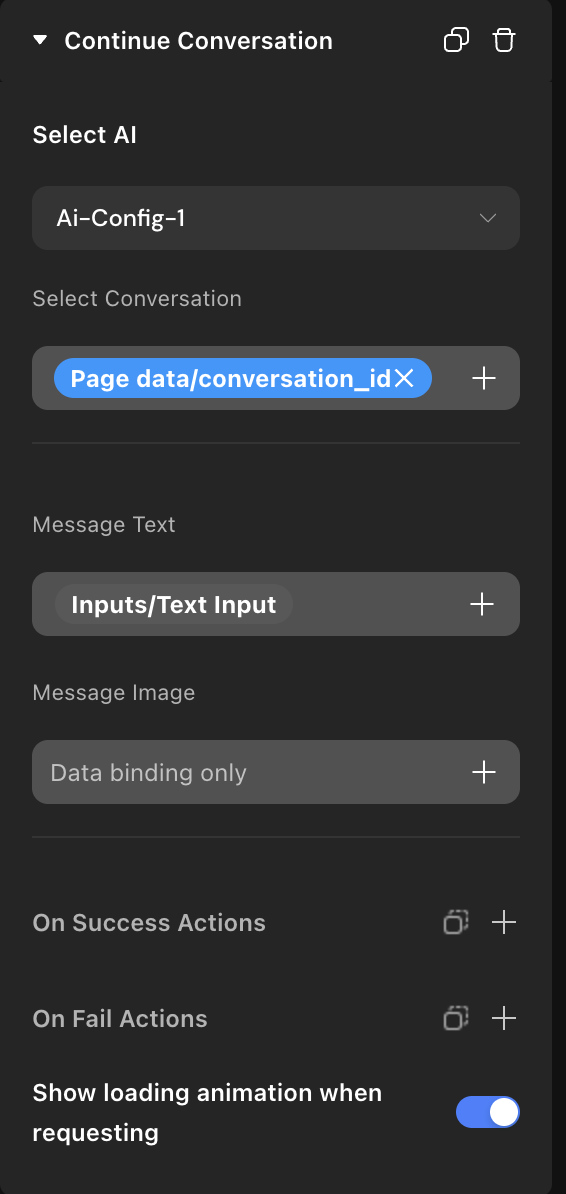Remove the Page data/conversation_id binding
Viewport: 566px width, 1194px height.
(x=405, y=378)
